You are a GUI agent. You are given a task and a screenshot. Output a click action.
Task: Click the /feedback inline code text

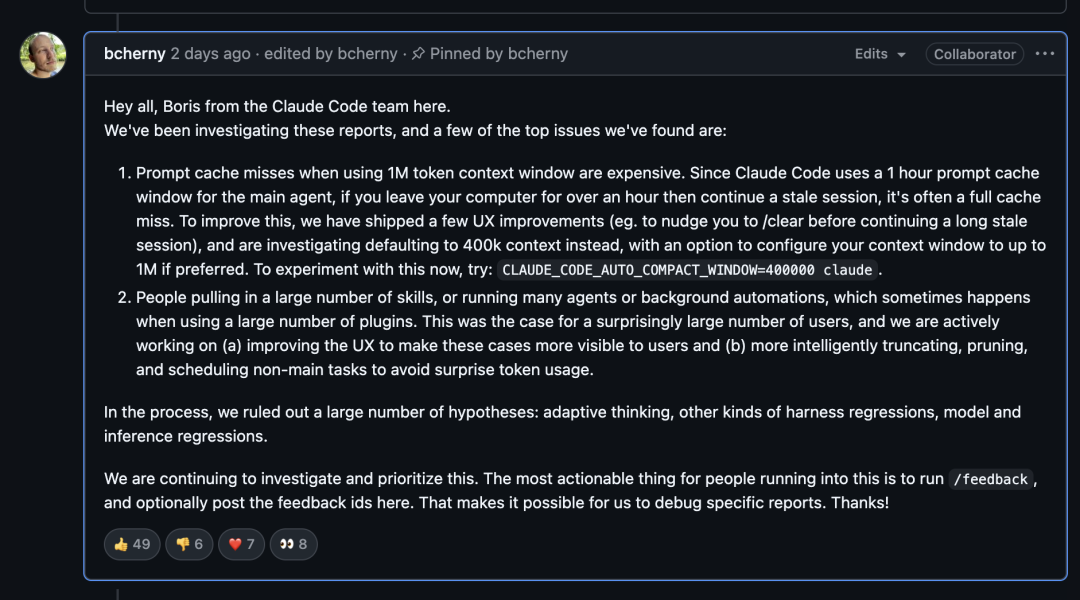coord(990,479)
